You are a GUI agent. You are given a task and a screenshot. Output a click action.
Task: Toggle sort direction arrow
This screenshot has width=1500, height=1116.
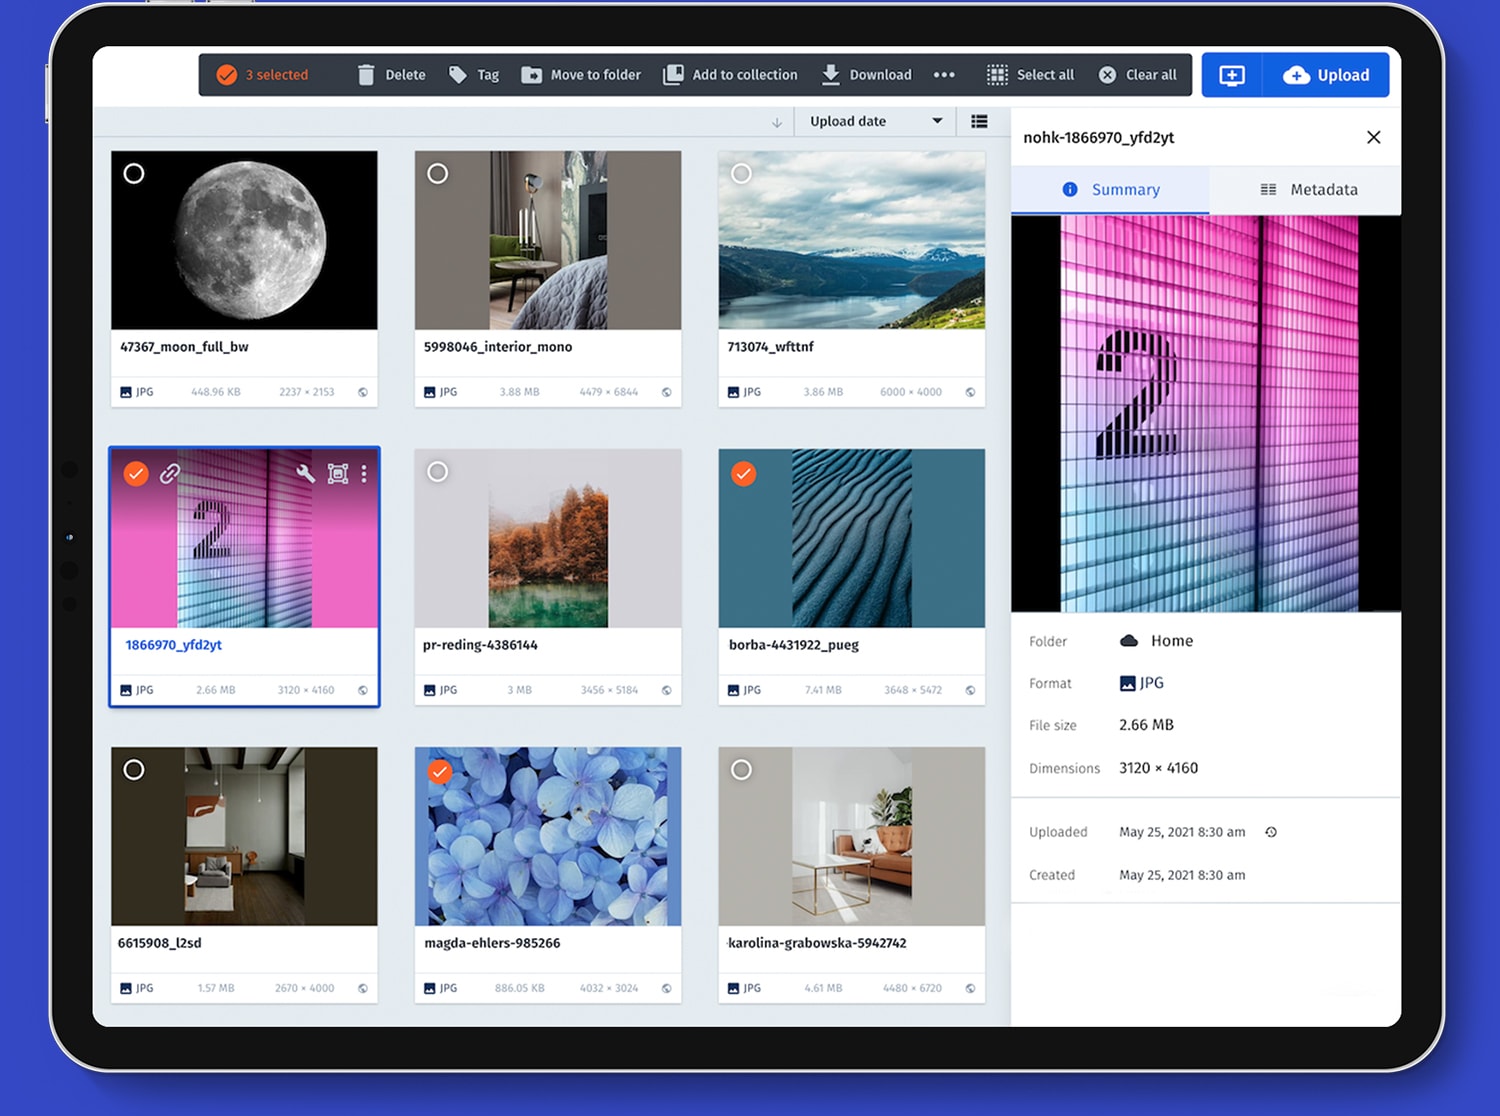click(x=777, y=122)
